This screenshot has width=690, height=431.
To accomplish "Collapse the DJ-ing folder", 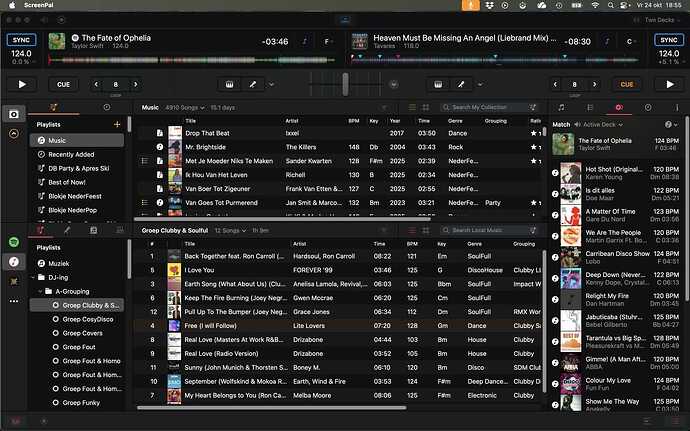I will point(34,276).
